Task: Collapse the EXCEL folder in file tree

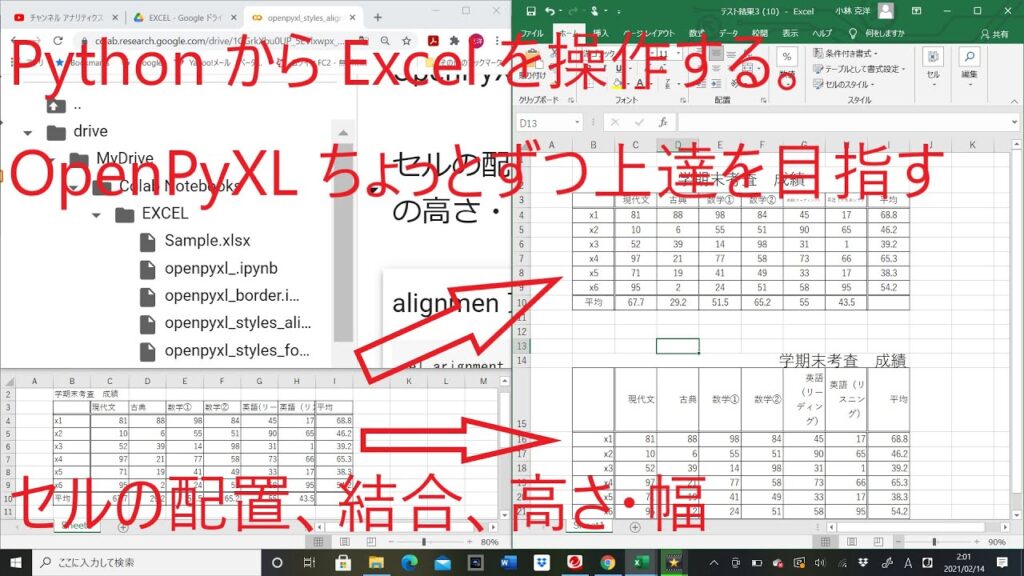Action: tap(97, 214)
